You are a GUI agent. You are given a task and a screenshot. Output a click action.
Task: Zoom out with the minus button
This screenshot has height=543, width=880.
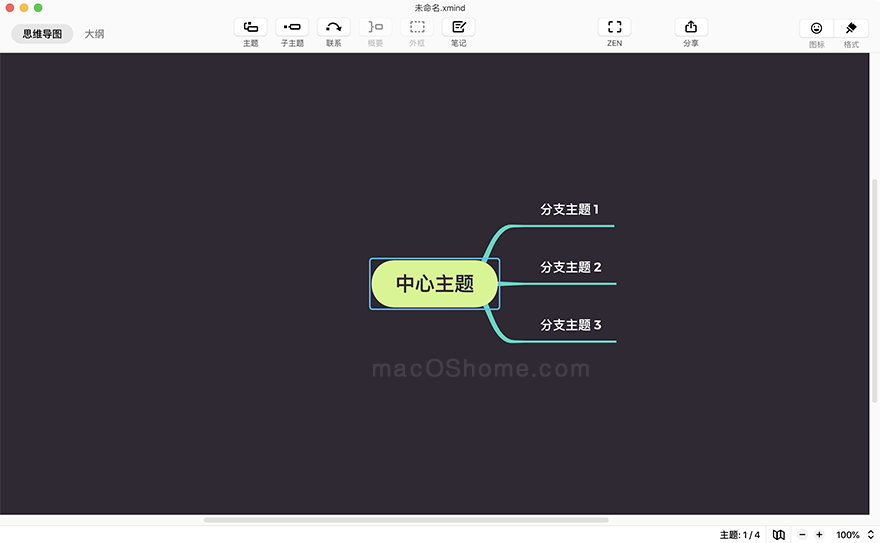[x=803, y=535]
